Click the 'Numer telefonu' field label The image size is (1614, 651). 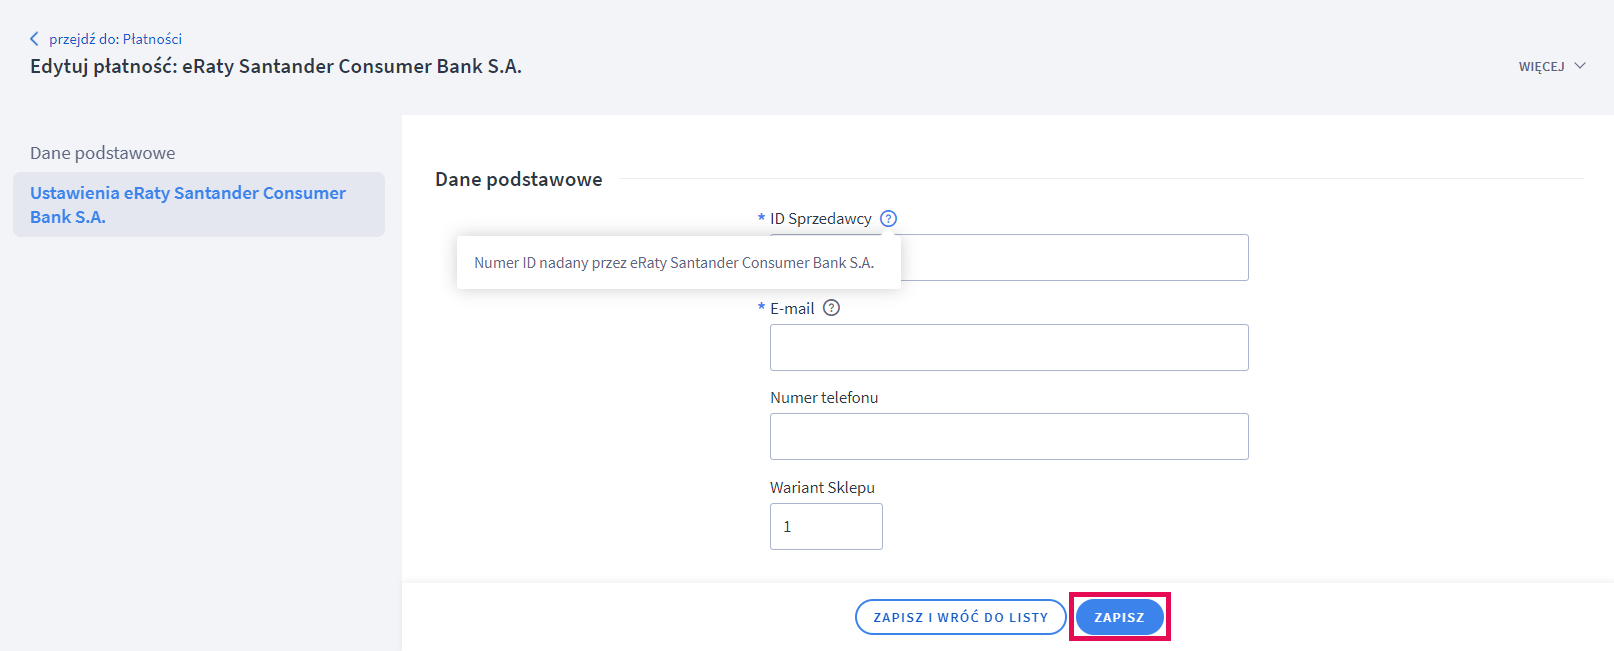[824, 397]
